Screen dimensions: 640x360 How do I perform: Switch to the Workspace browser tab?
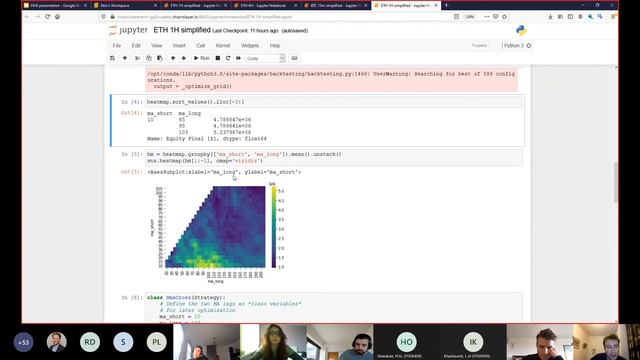[x=125, y=6]
